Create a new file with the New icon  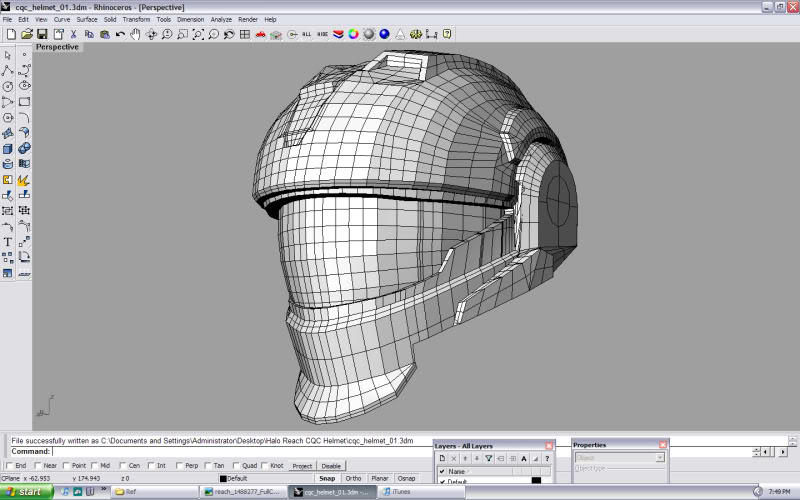point(11,34)
